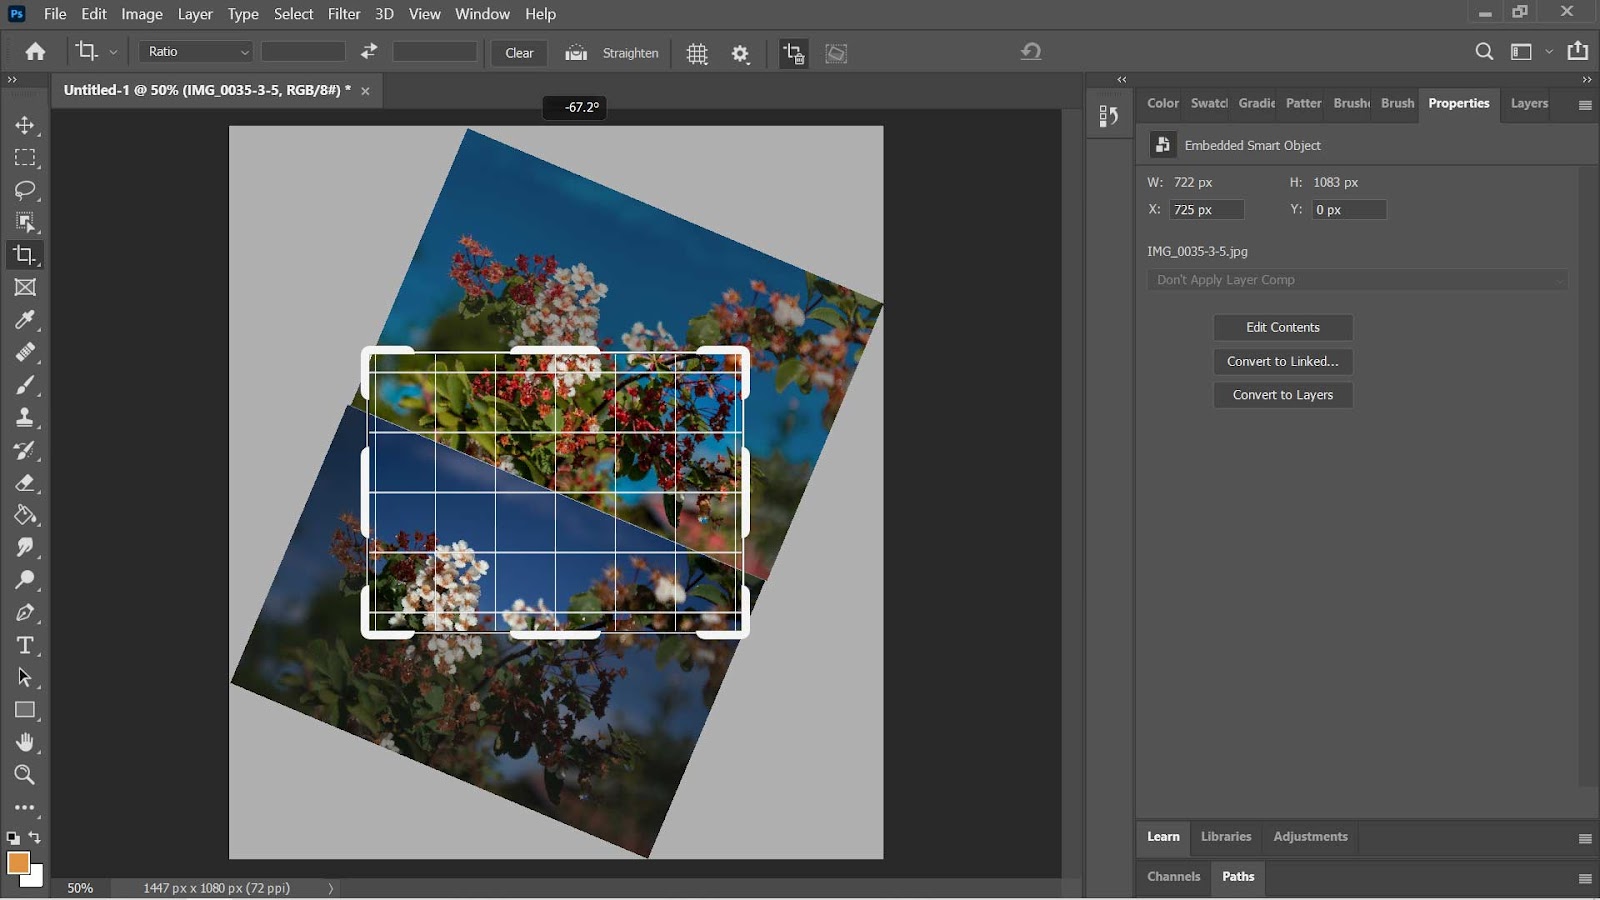
Task: Select the Frame tool
Action: coord(25,287)
